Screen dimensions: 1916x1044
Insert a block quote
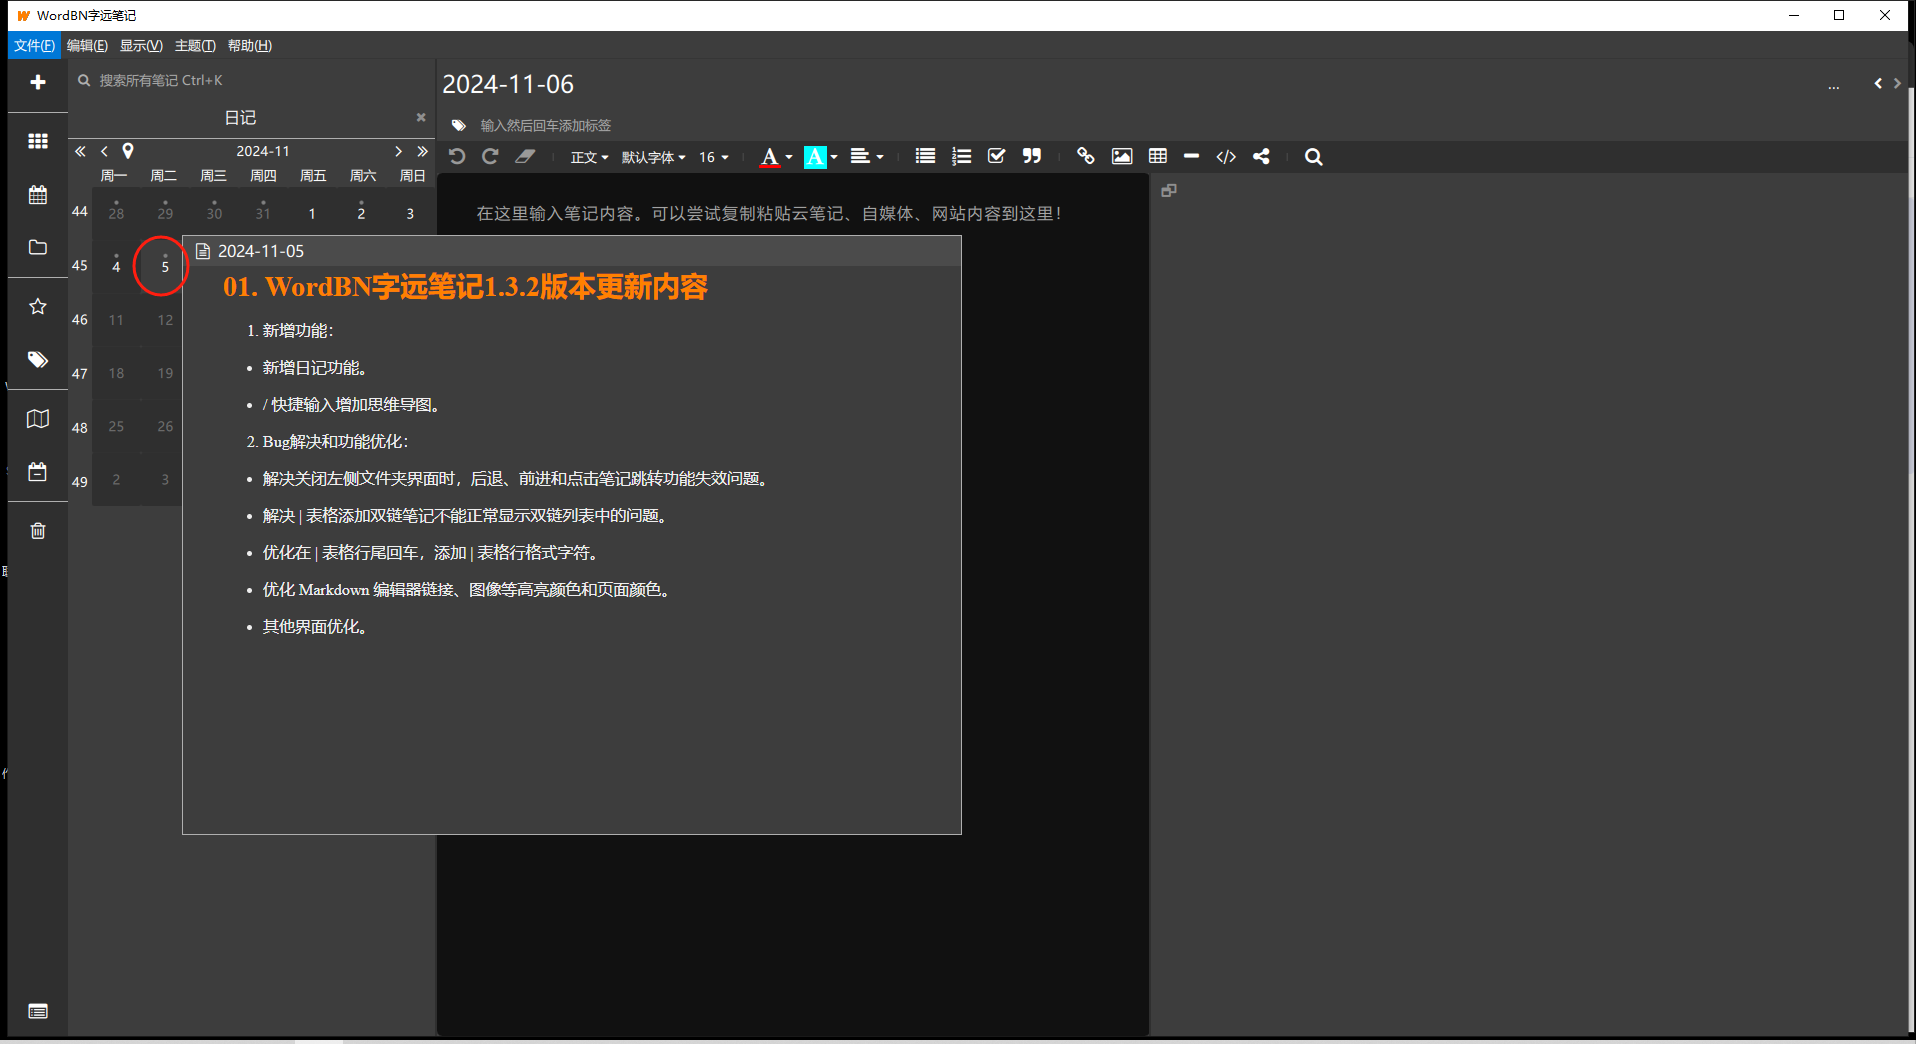click(x=1032, y=156)
